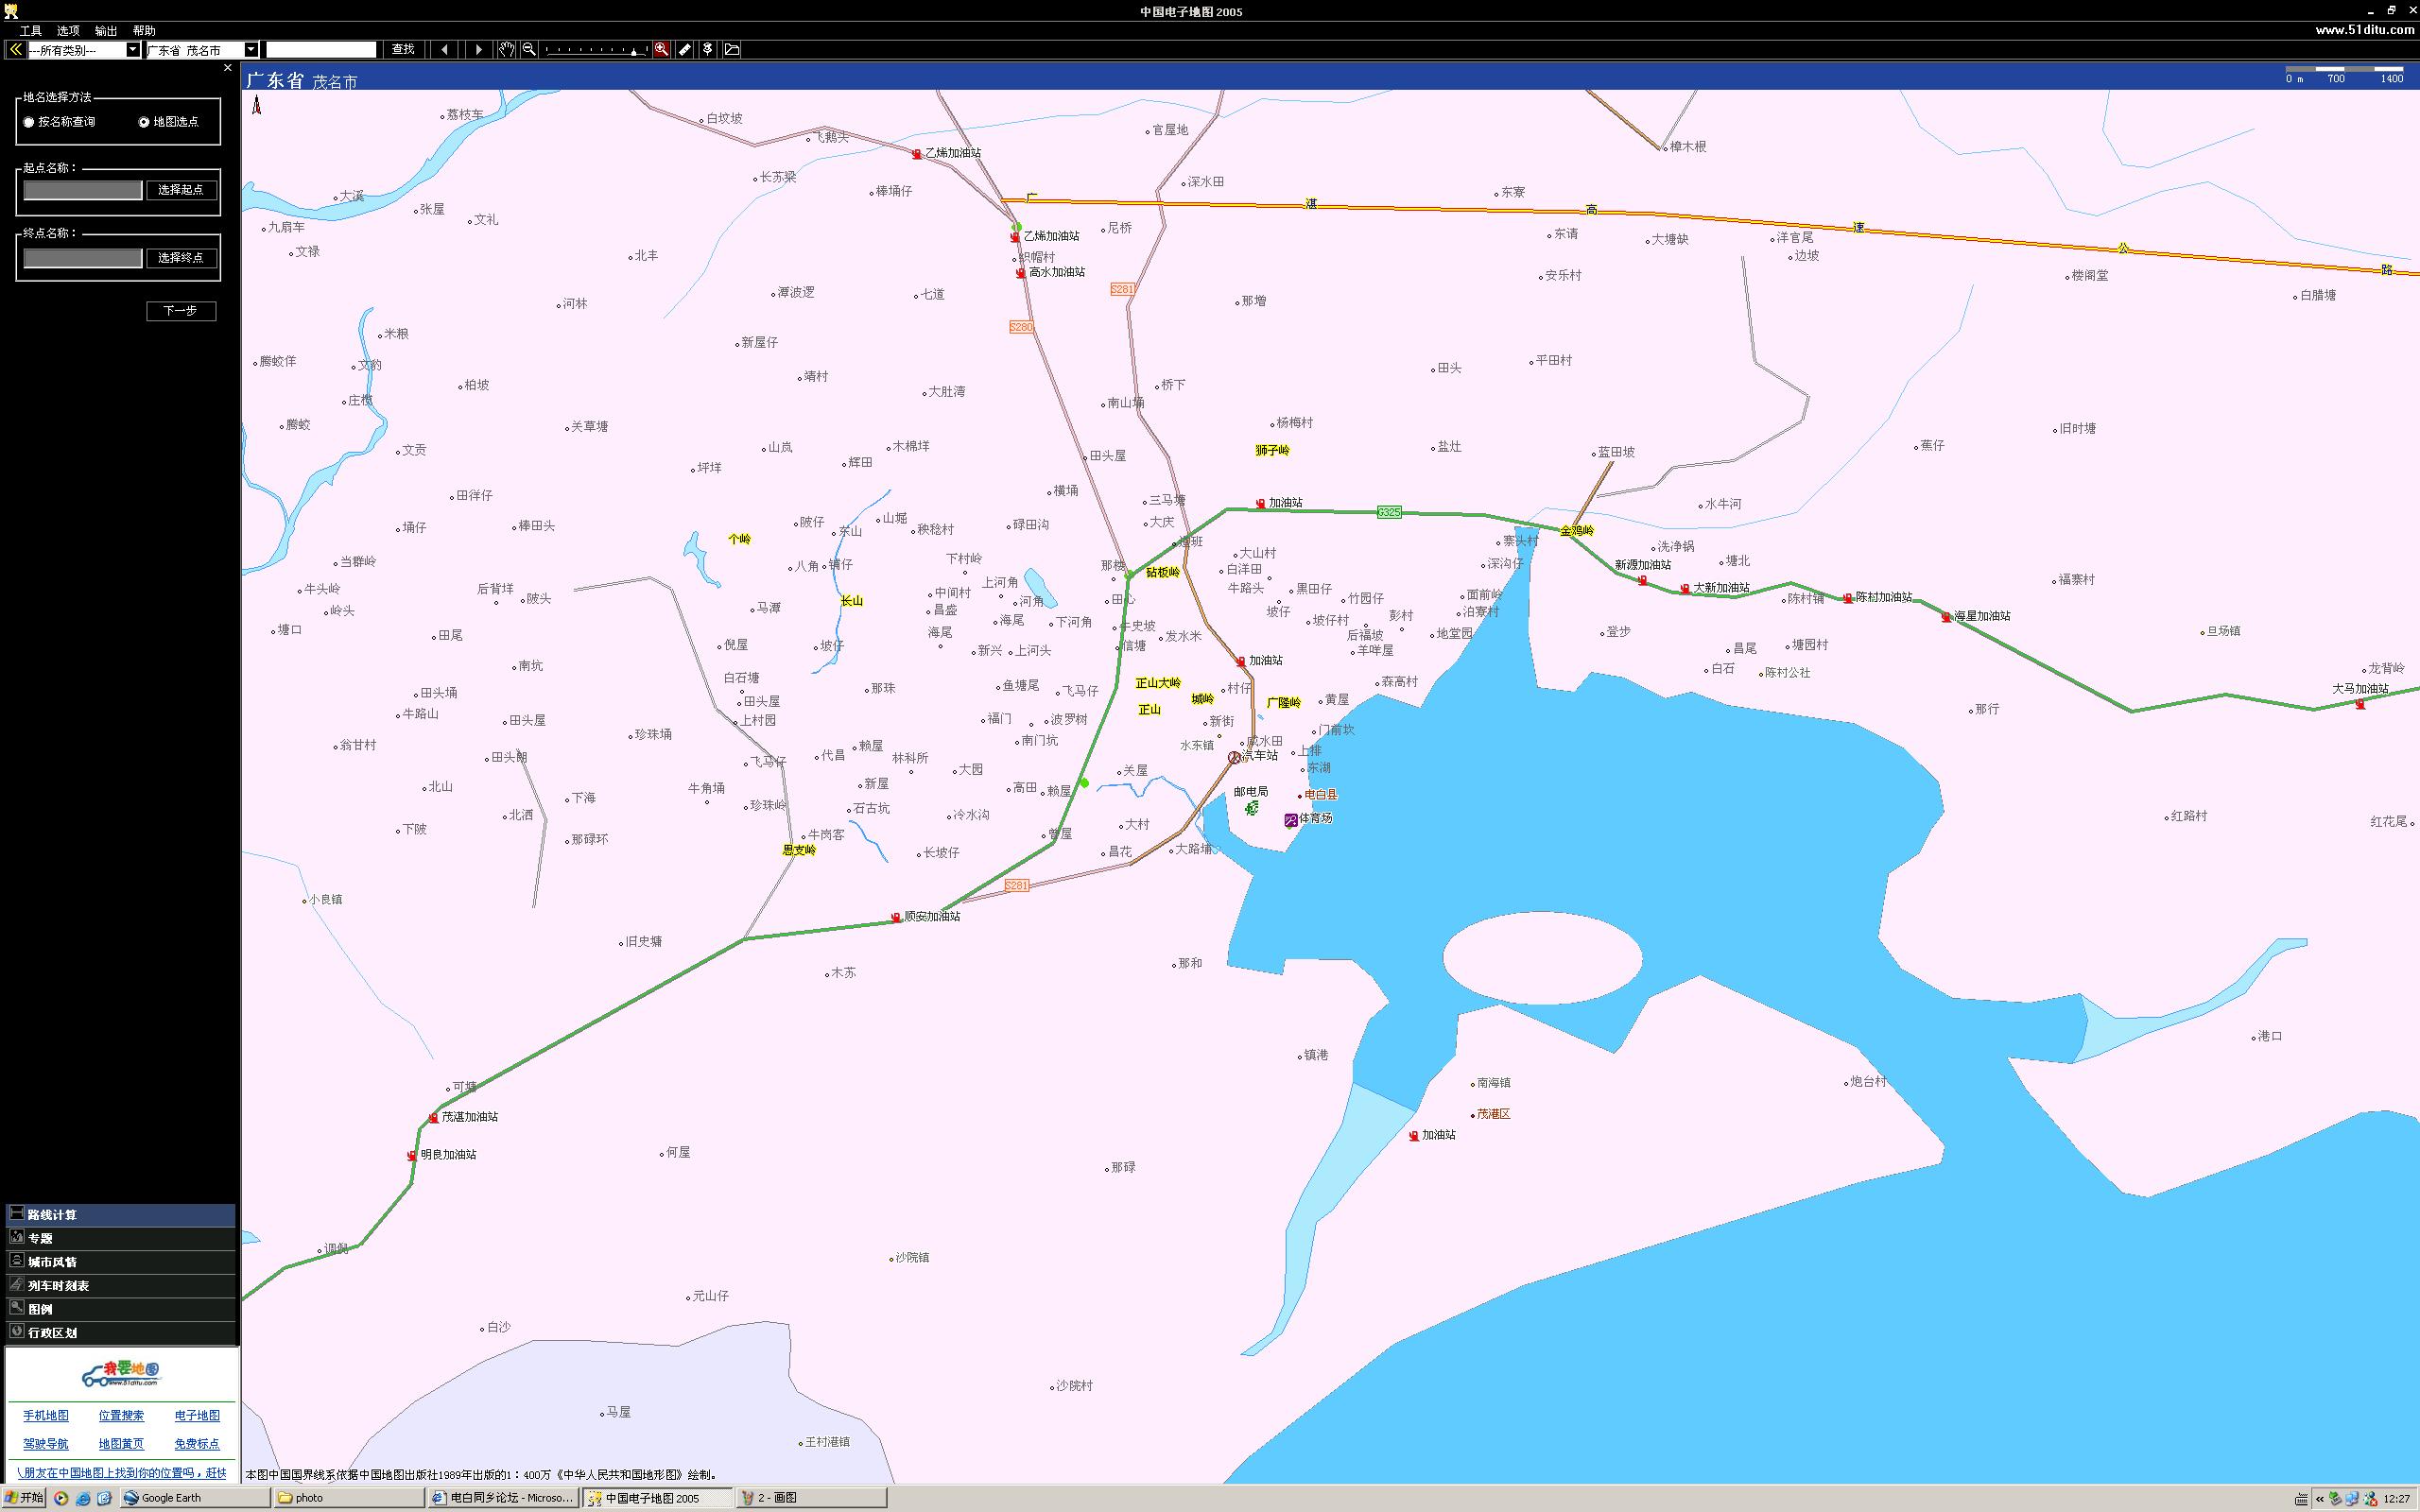Open the 广东省 茂名市 region dropdown
The height and width of the screenshot is (1512, 2420).
click(x=251, y=50)
